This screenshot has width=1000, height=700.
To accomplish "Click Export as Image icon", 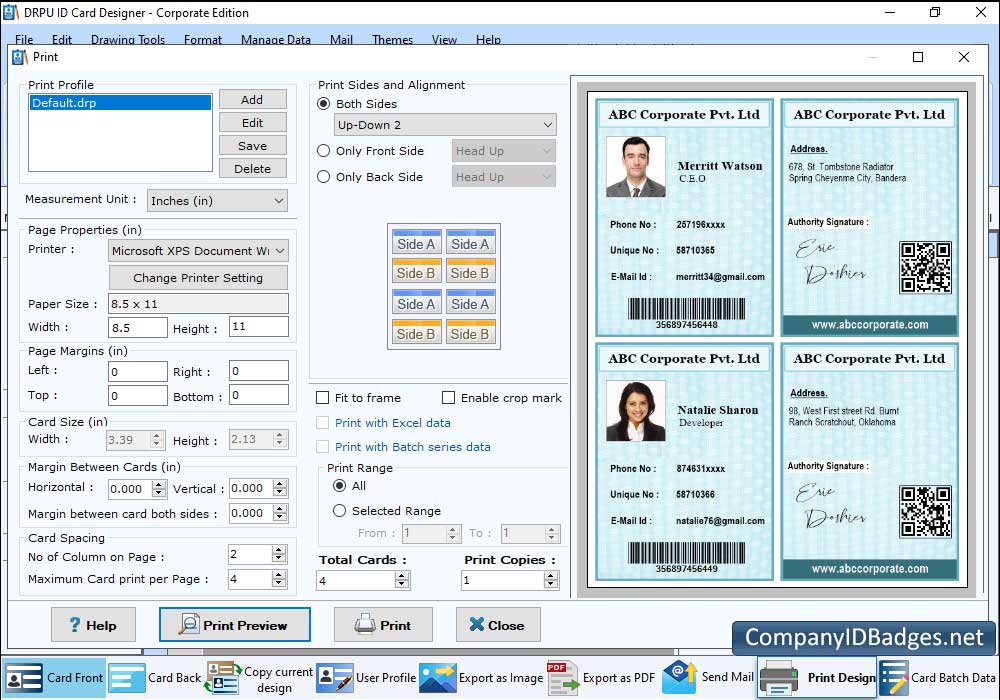I will coord(438,678).
